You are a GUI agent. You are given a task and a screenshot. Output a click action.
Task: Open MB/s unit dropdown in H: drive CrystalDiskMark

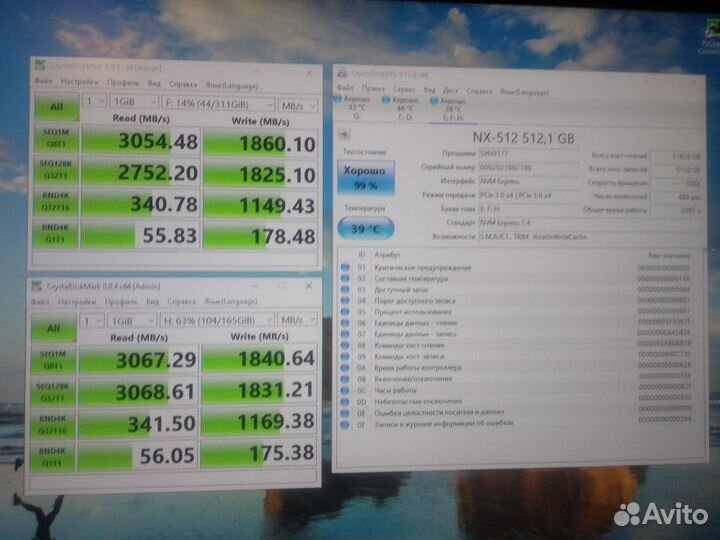(x=297, y=319)
